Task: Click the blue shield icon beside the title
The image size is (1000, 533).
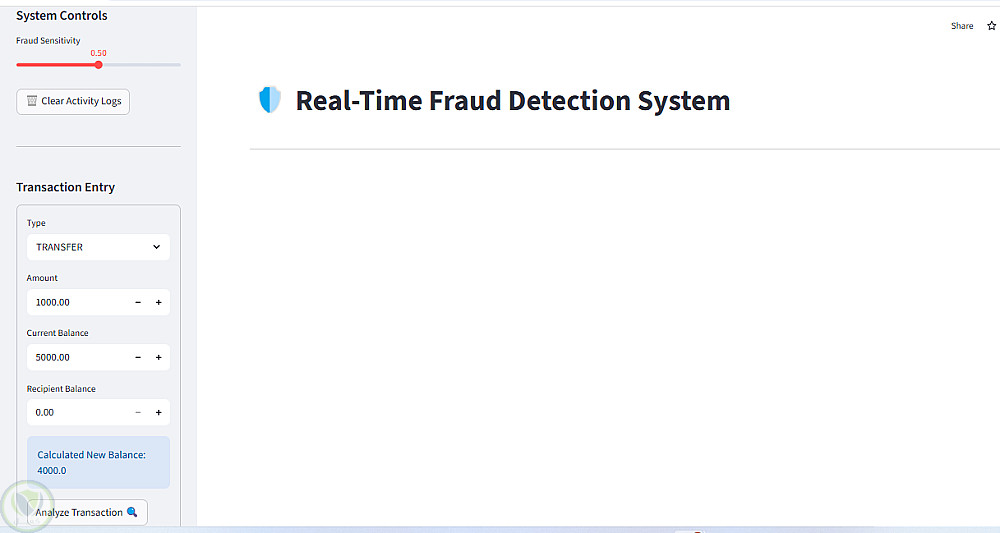Action: 269,100
